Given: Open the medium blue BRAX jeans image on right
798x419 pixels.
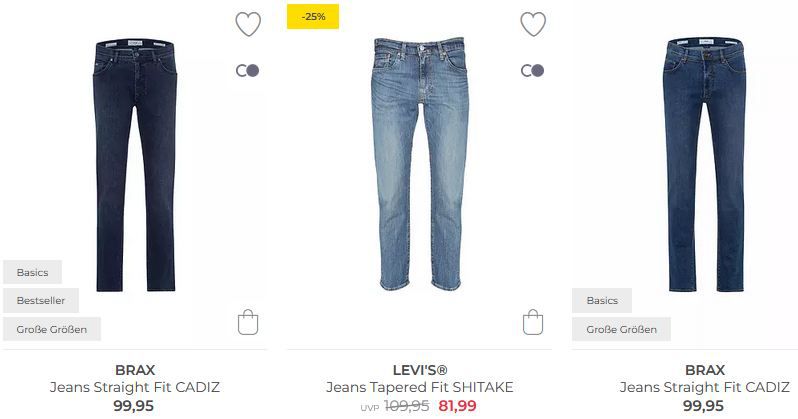Looking at the screenshot, I should (705, 165).
